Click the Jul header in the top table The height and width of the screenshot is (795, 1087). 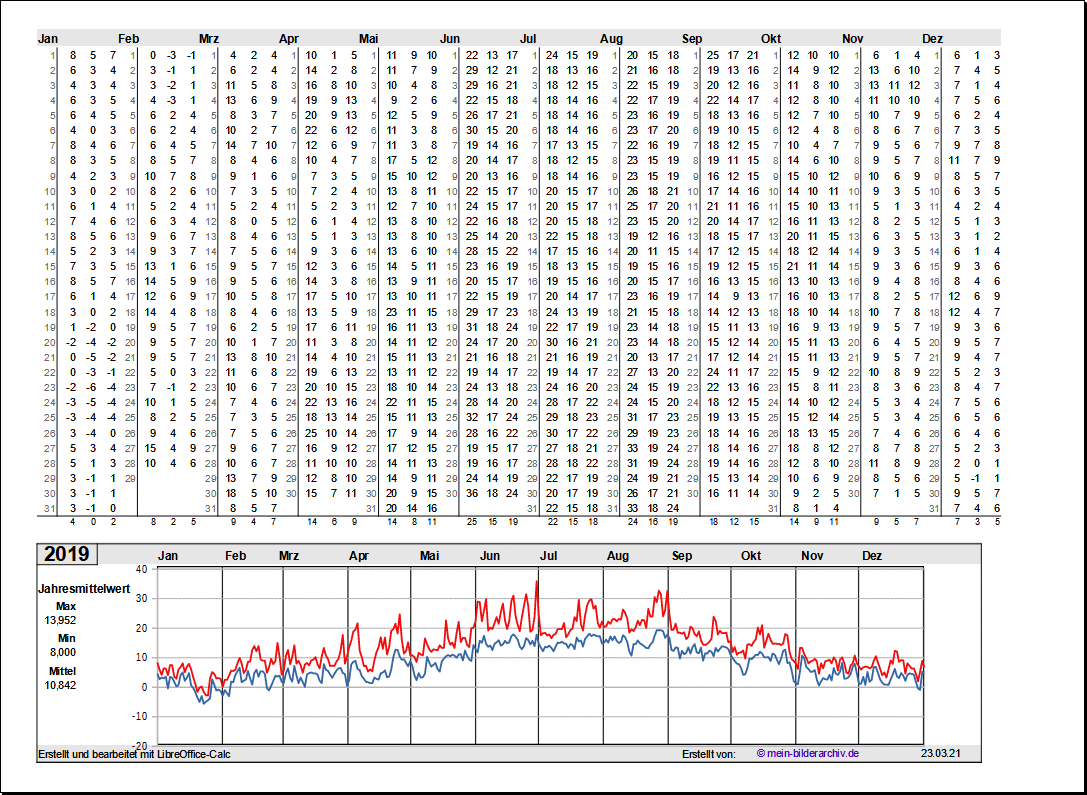[x=530, y=38]
